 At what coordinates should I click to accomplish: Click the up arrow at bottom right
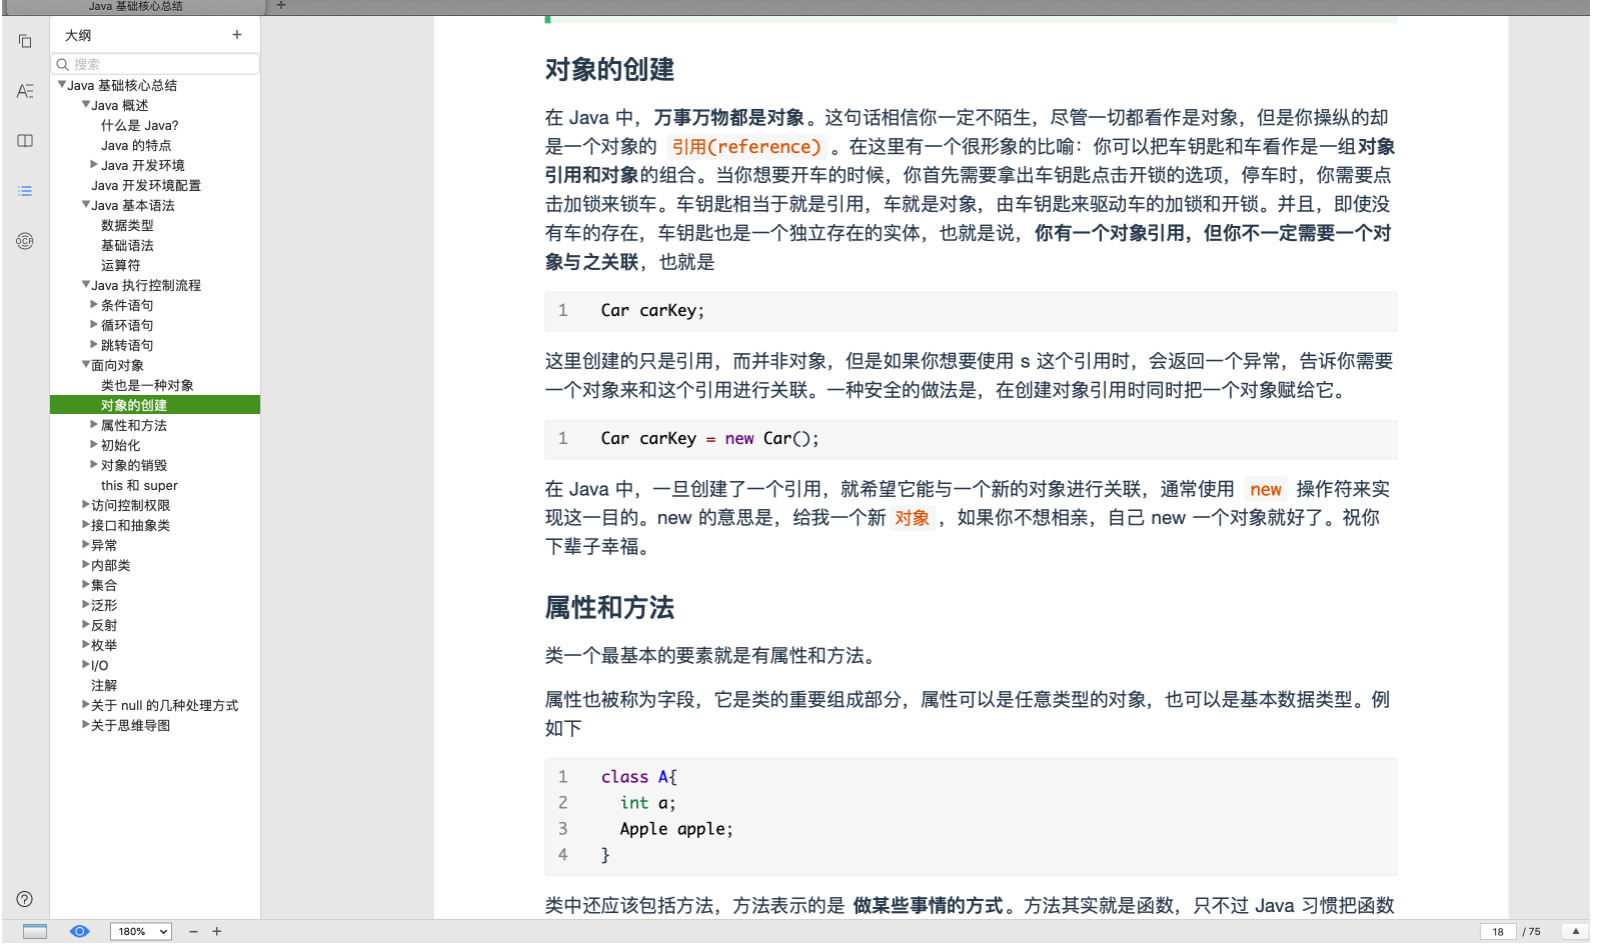[x=1575, y=931]
